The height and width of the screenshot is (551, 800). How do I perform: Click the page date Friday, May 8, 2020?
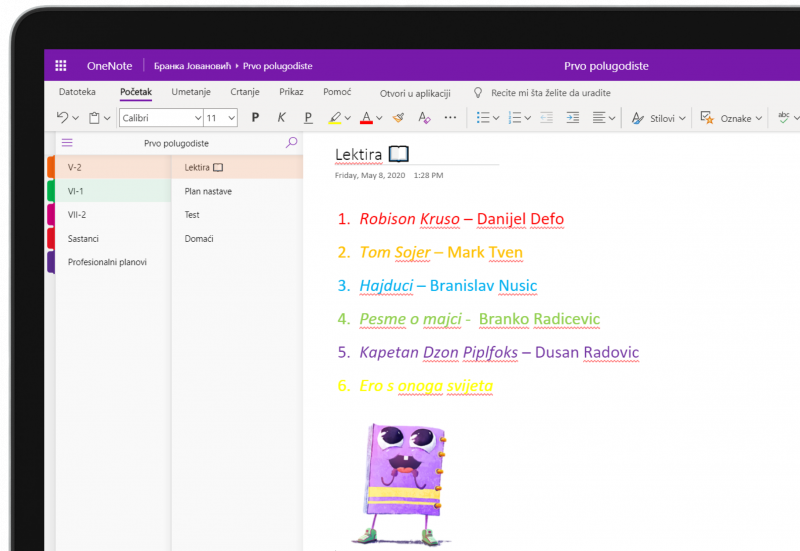(370, 175)
